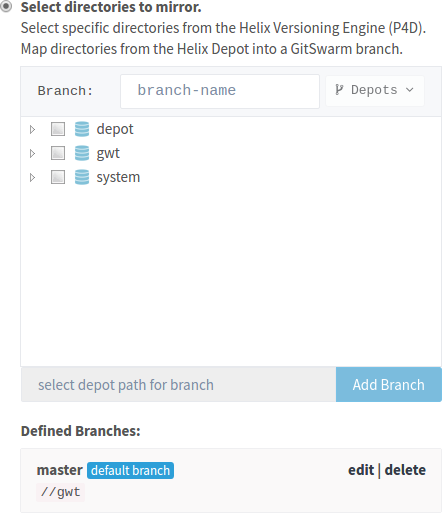
Task: Check the system checkbox
Action: coord(58,177)
